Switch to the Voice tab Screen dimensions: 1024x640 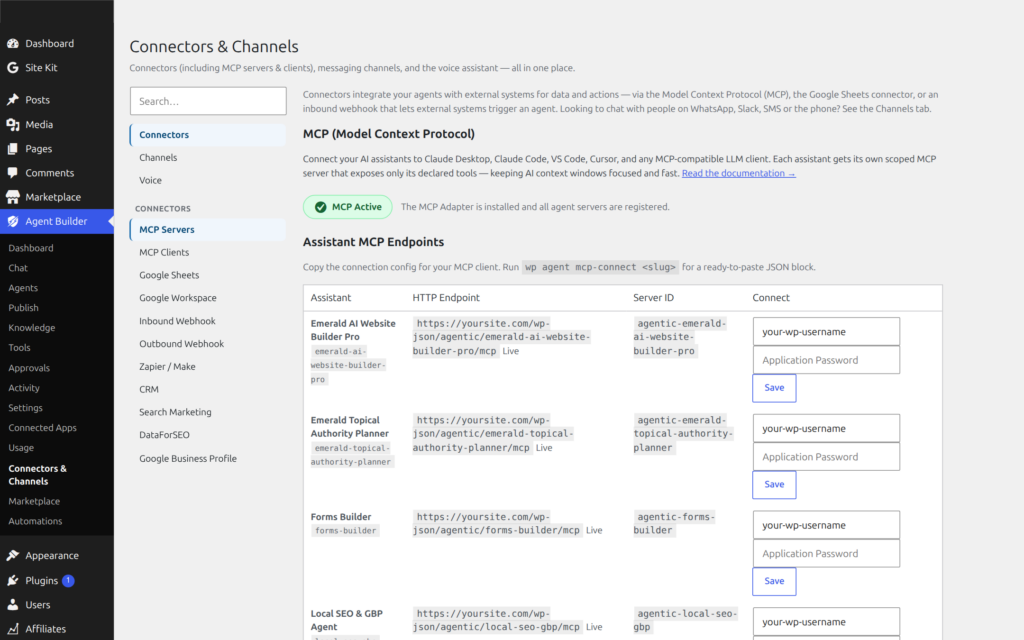pyautogui.click(x=208, y=180)
